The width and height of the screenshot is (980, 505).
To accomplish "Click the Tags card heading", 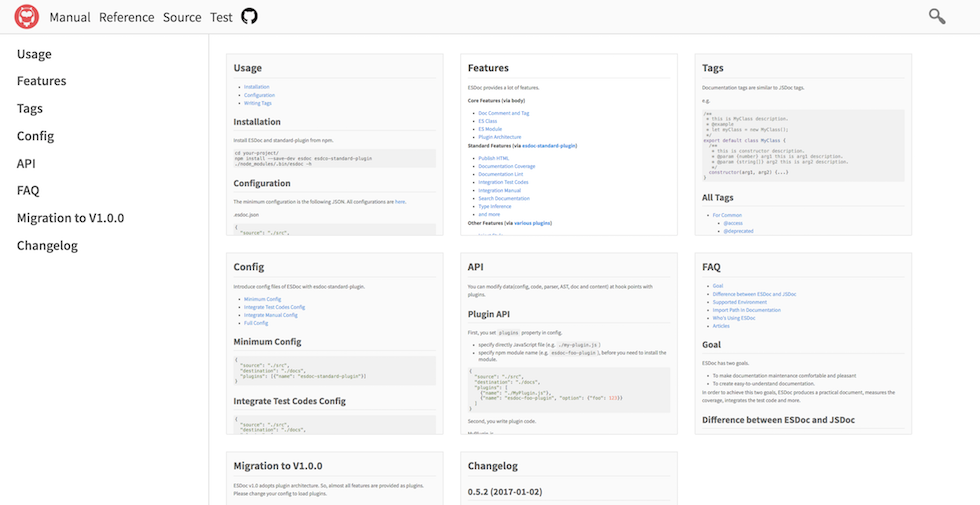I will pyautogui.click(x=712, y=68).
